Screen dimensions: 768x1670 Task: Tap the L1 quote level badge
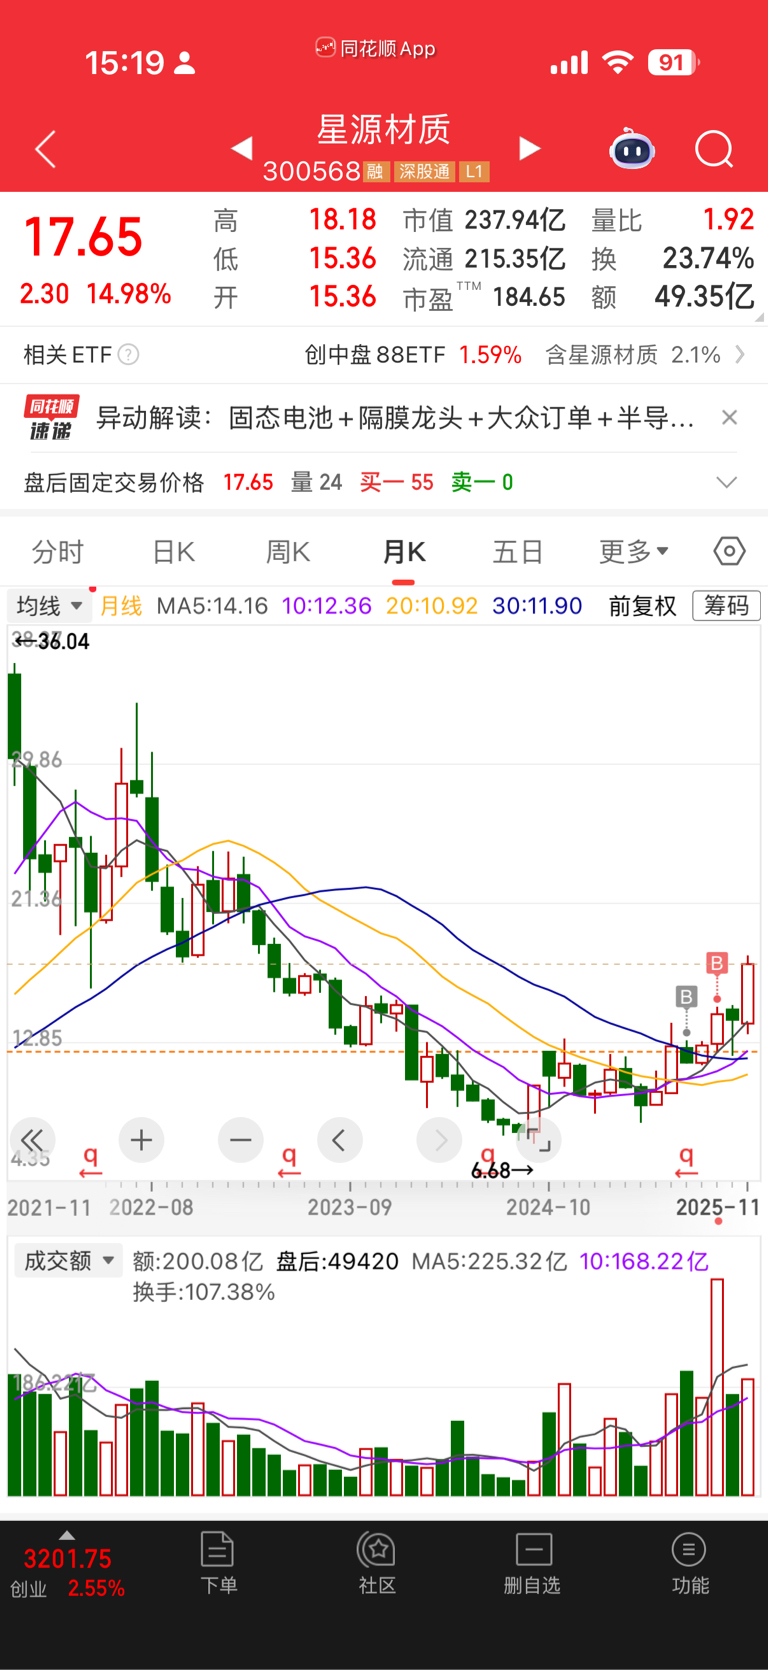click(x=474, y=172)
